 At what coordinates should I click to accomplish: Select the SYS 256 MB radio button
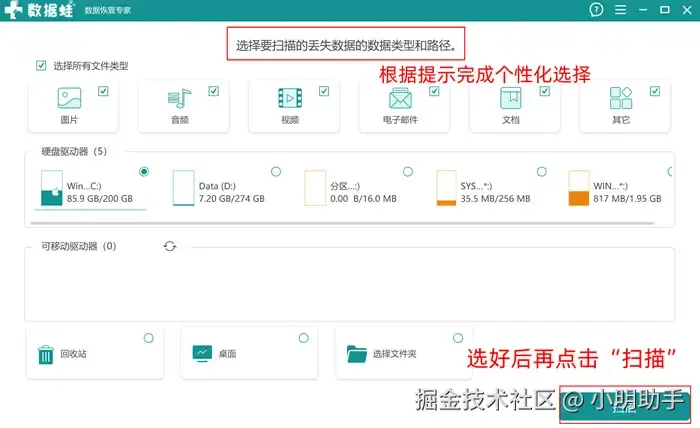click(x=542, y=171)
